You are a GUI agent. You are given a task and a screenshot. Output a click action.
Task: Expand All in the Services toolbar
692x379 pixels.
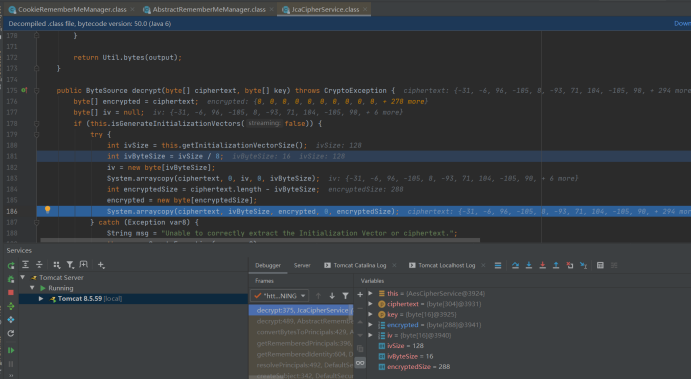(x=26, y=265)
